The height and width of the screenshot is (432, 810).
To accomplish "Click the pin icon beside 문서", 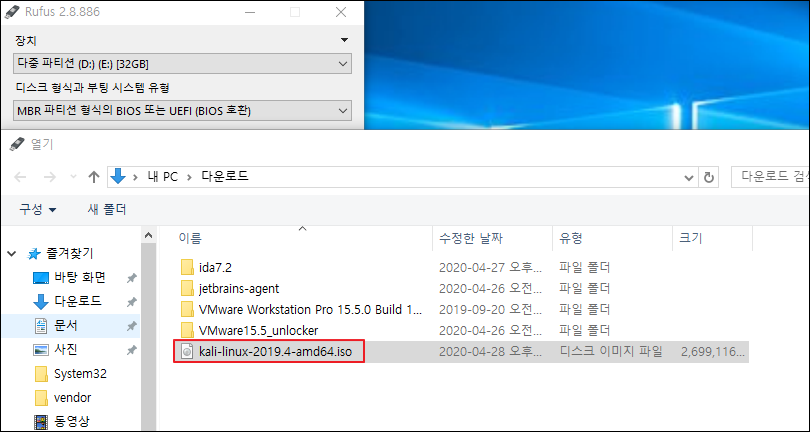I will click(x=131, y=326).
